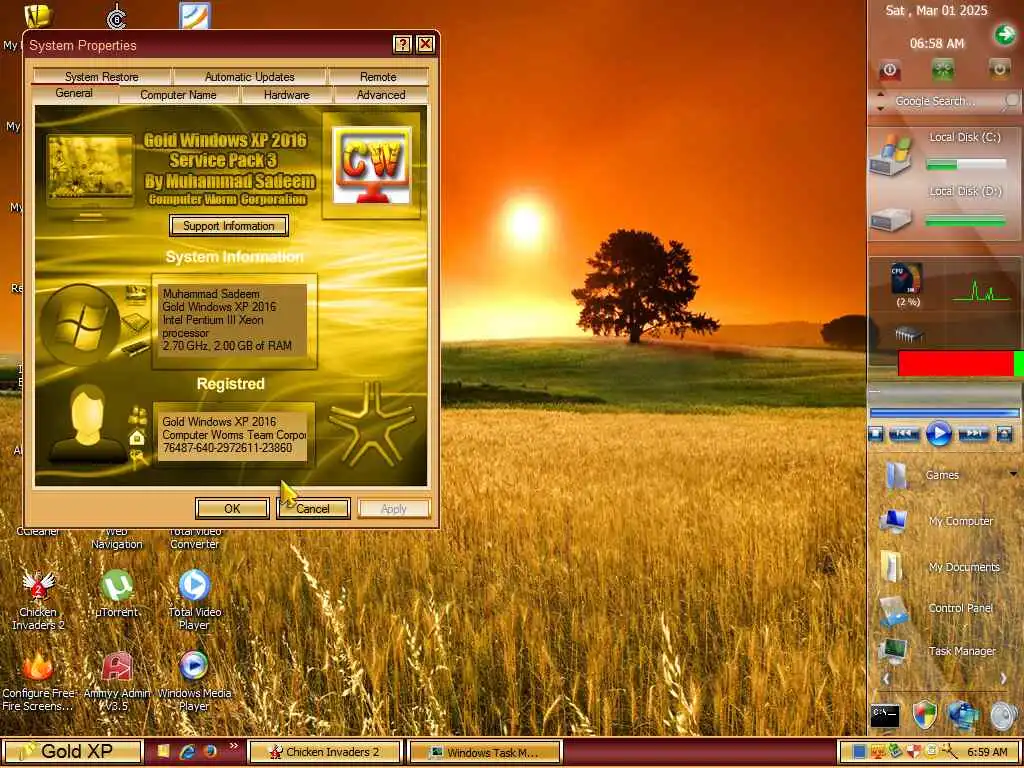Switch to the Advanced tab
The width and height of the screenshot is (1024, 768).
click(x=381, y=95)
